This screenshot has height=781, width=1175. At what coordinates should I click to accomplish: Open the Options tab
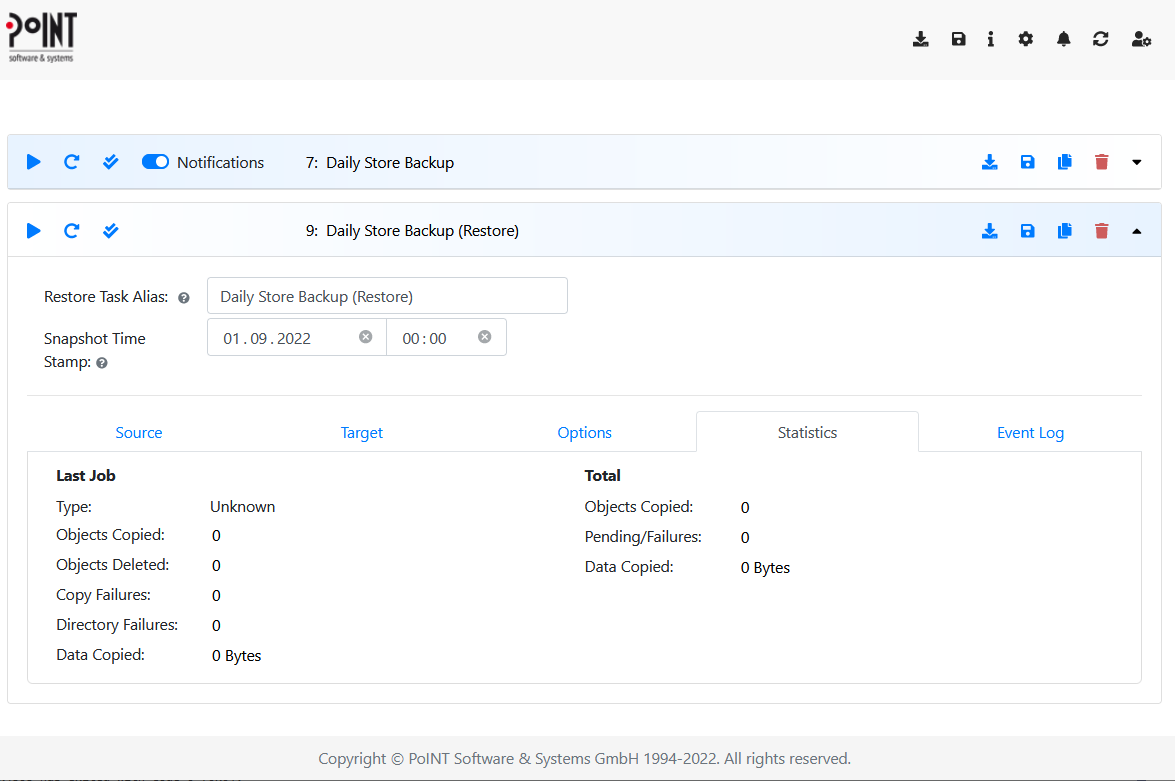tap(584, 432)
